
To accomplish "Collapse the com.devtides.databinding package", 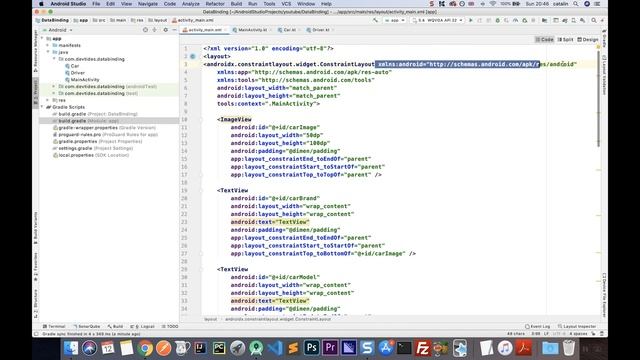I will click(54, 59).
